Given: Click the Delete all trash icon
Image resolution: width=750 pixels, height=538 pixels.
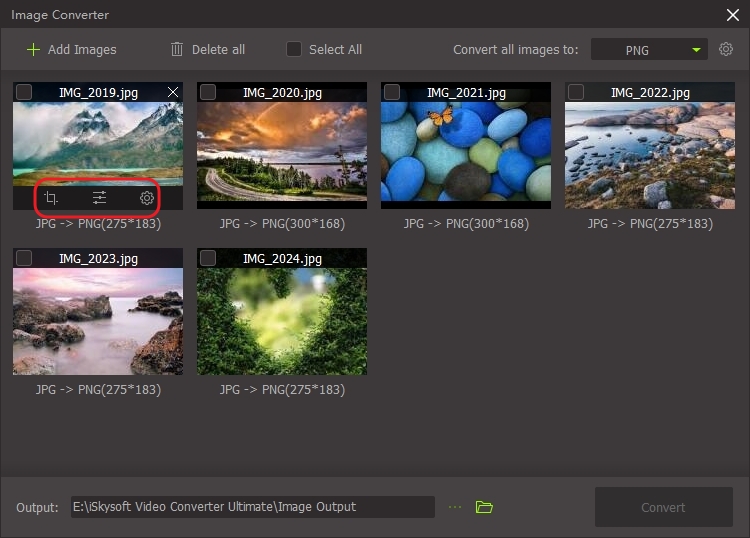Looking at the screenshot, I should [x=177, y=49].
